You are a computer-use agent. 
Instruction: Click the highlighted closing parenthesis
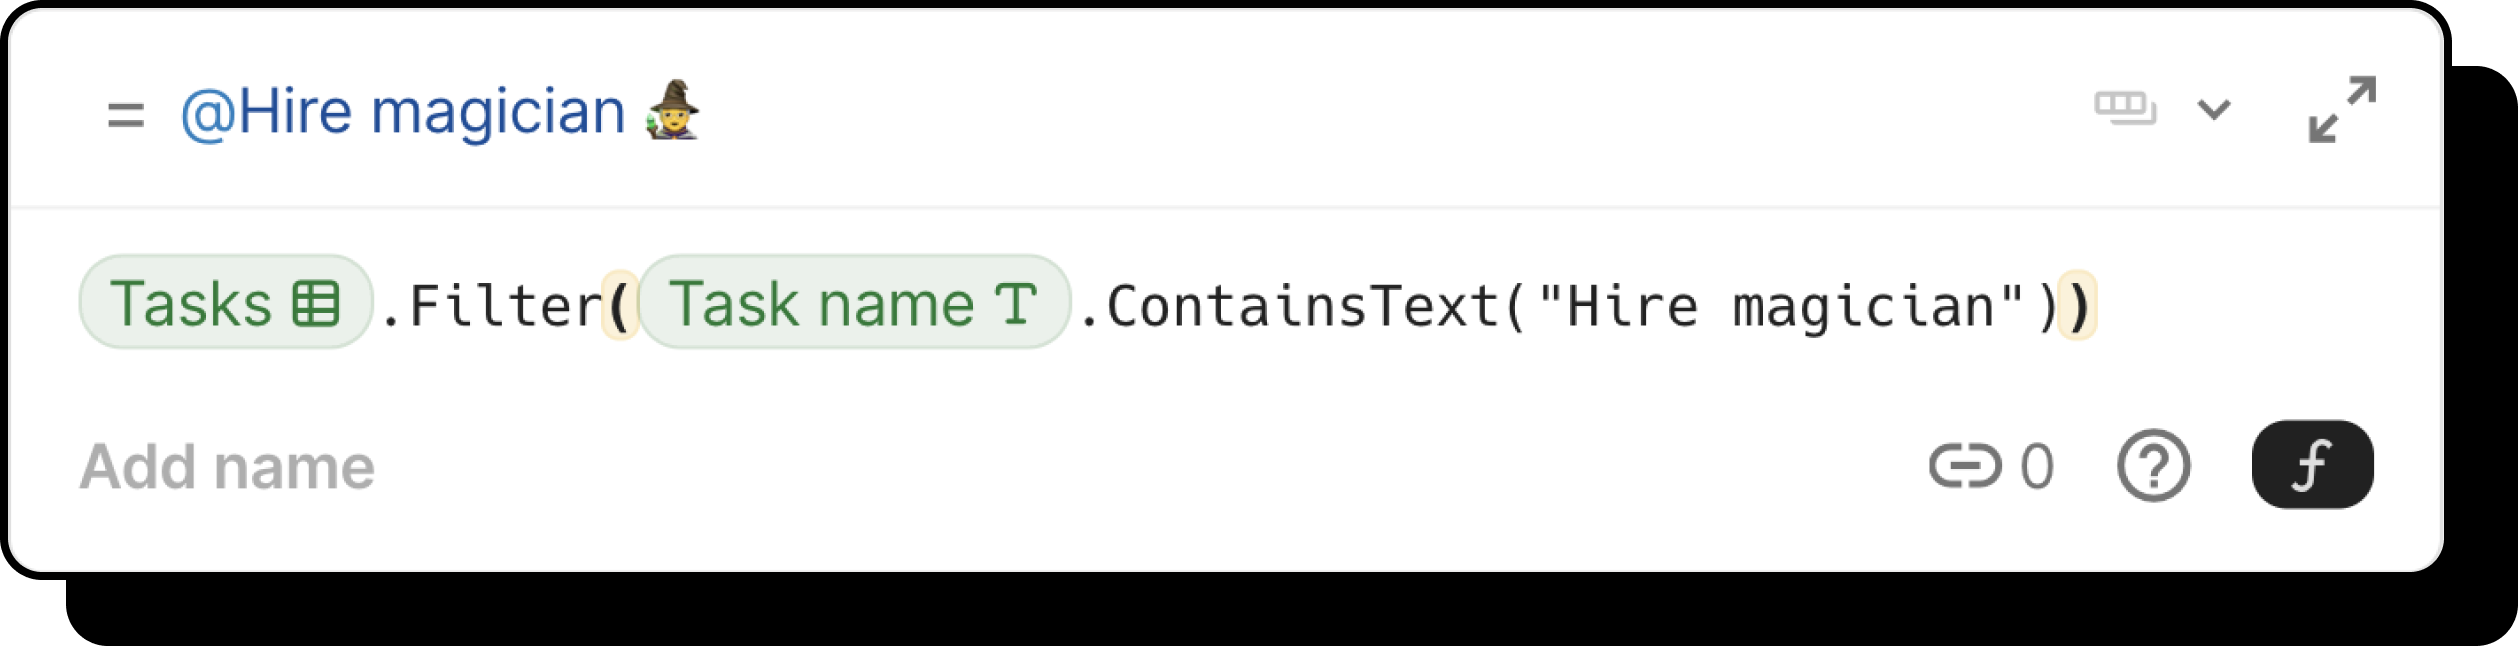click(2078, 306)
